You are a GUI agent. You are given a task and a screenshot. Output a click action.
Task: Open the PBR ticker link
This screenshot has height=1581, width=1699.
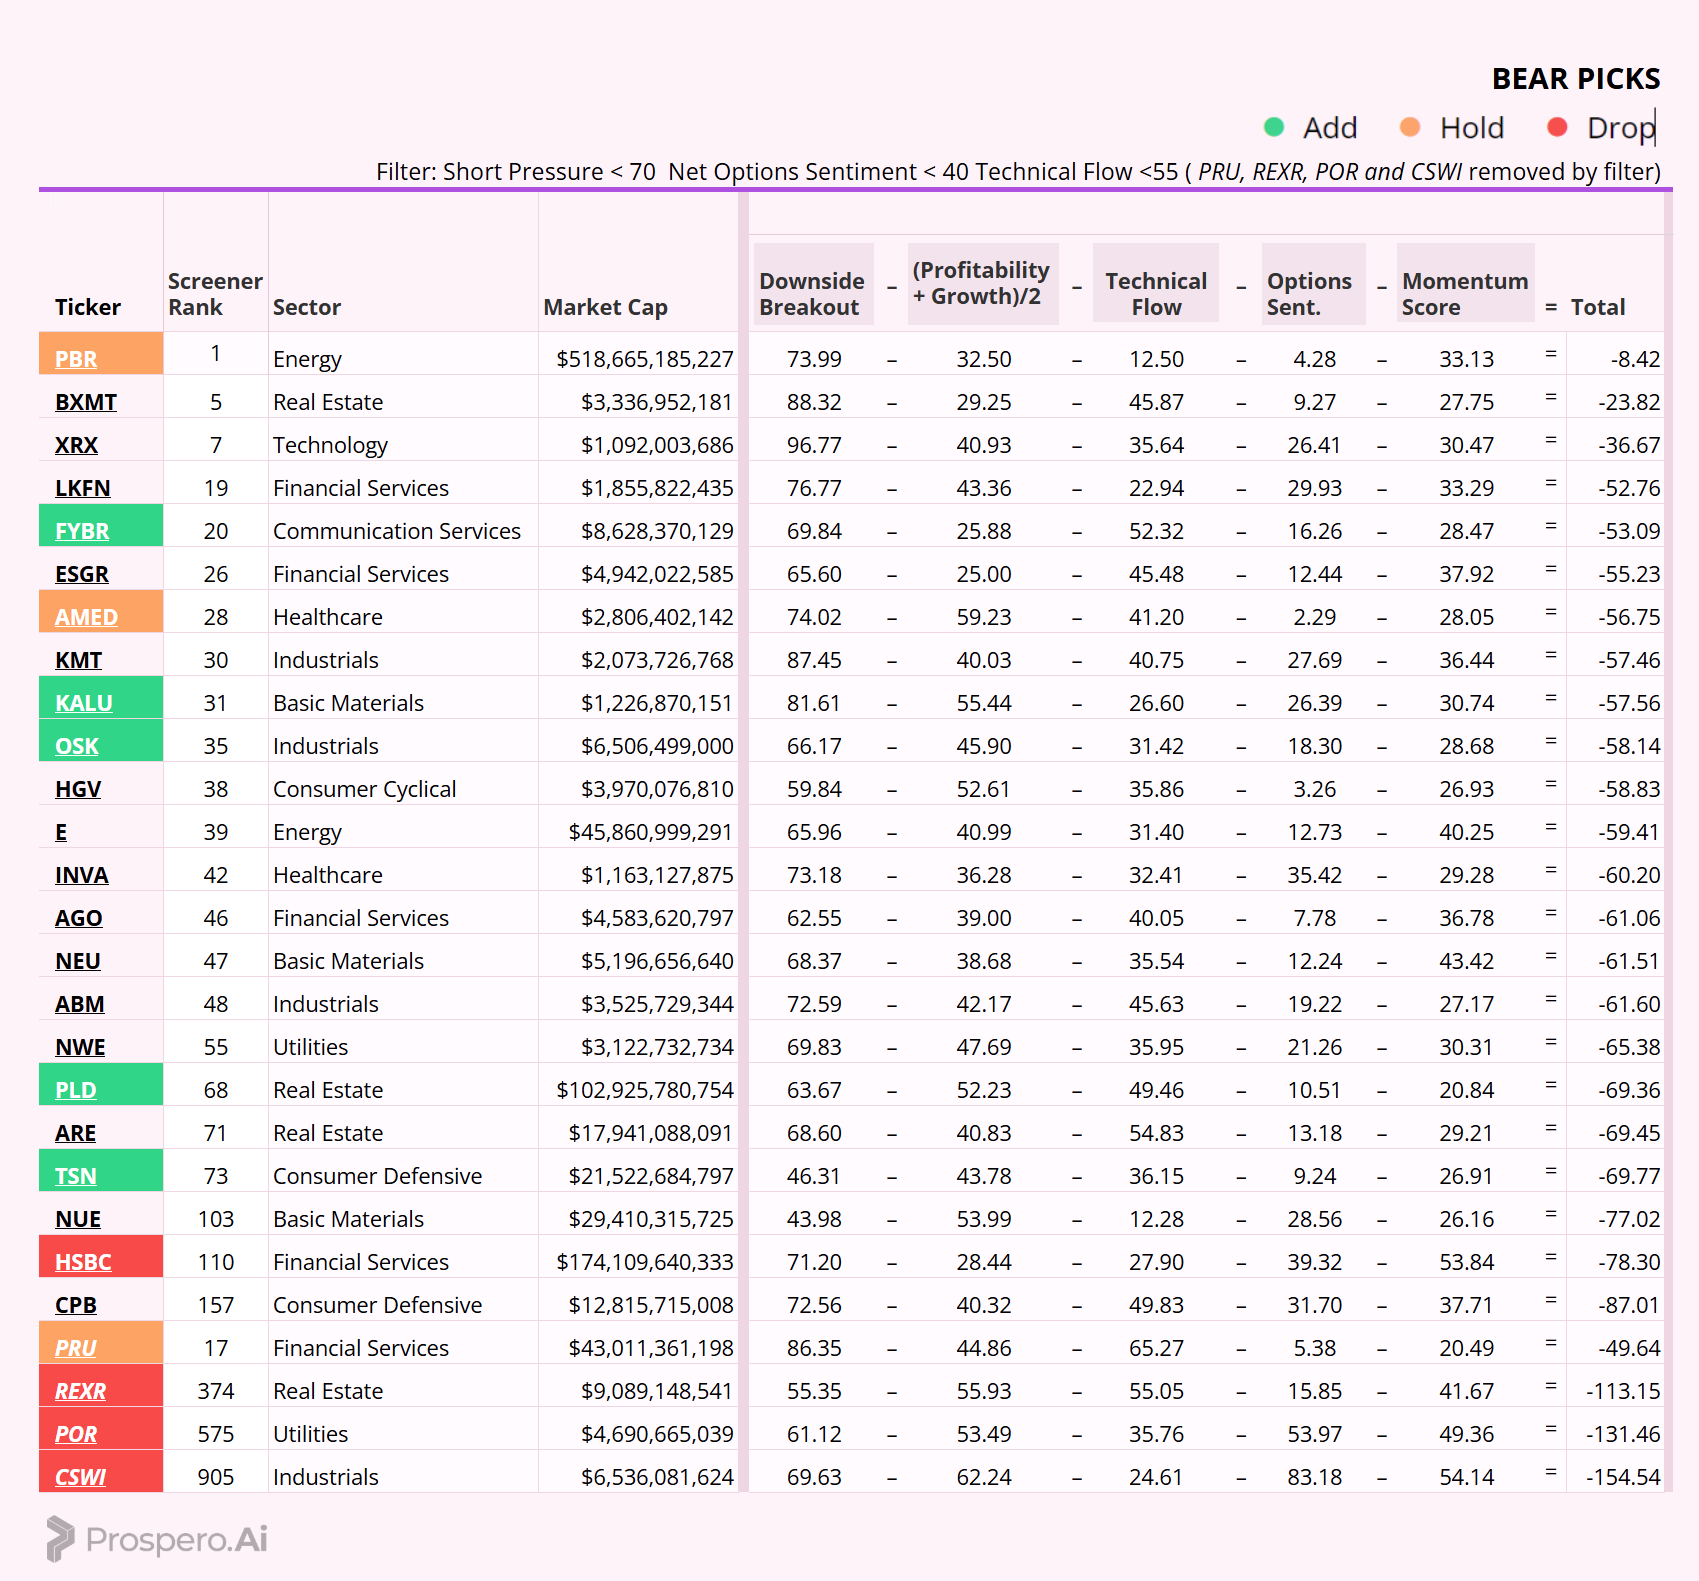(x=76, y=359)
